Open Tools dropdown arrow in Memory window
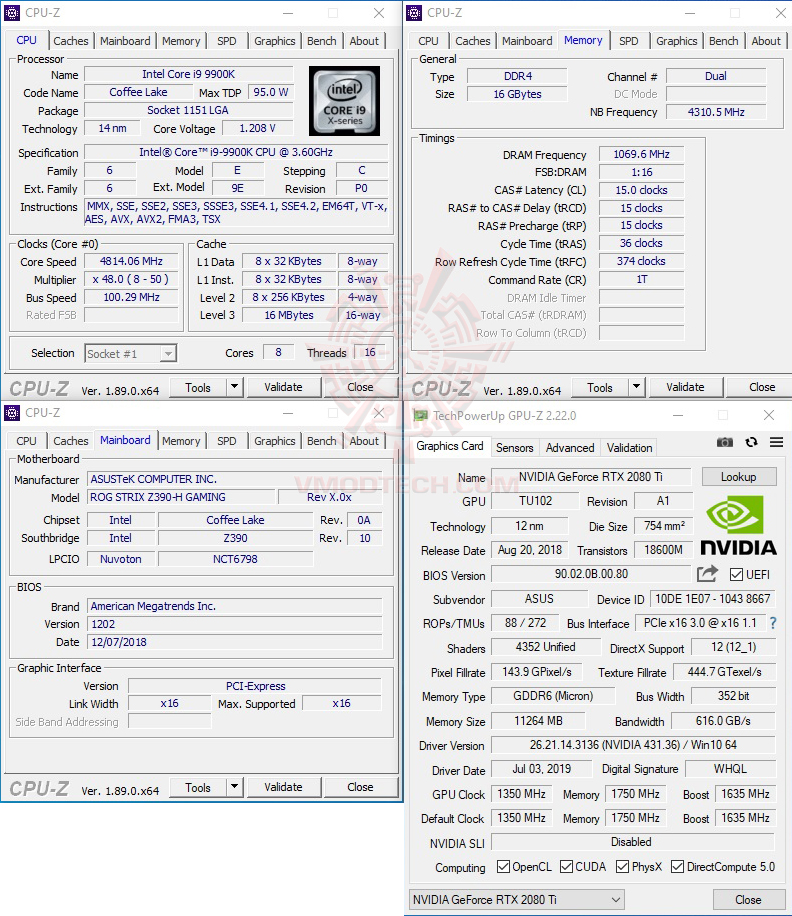The width and height of the screenshot is (792, 916). 636,387
